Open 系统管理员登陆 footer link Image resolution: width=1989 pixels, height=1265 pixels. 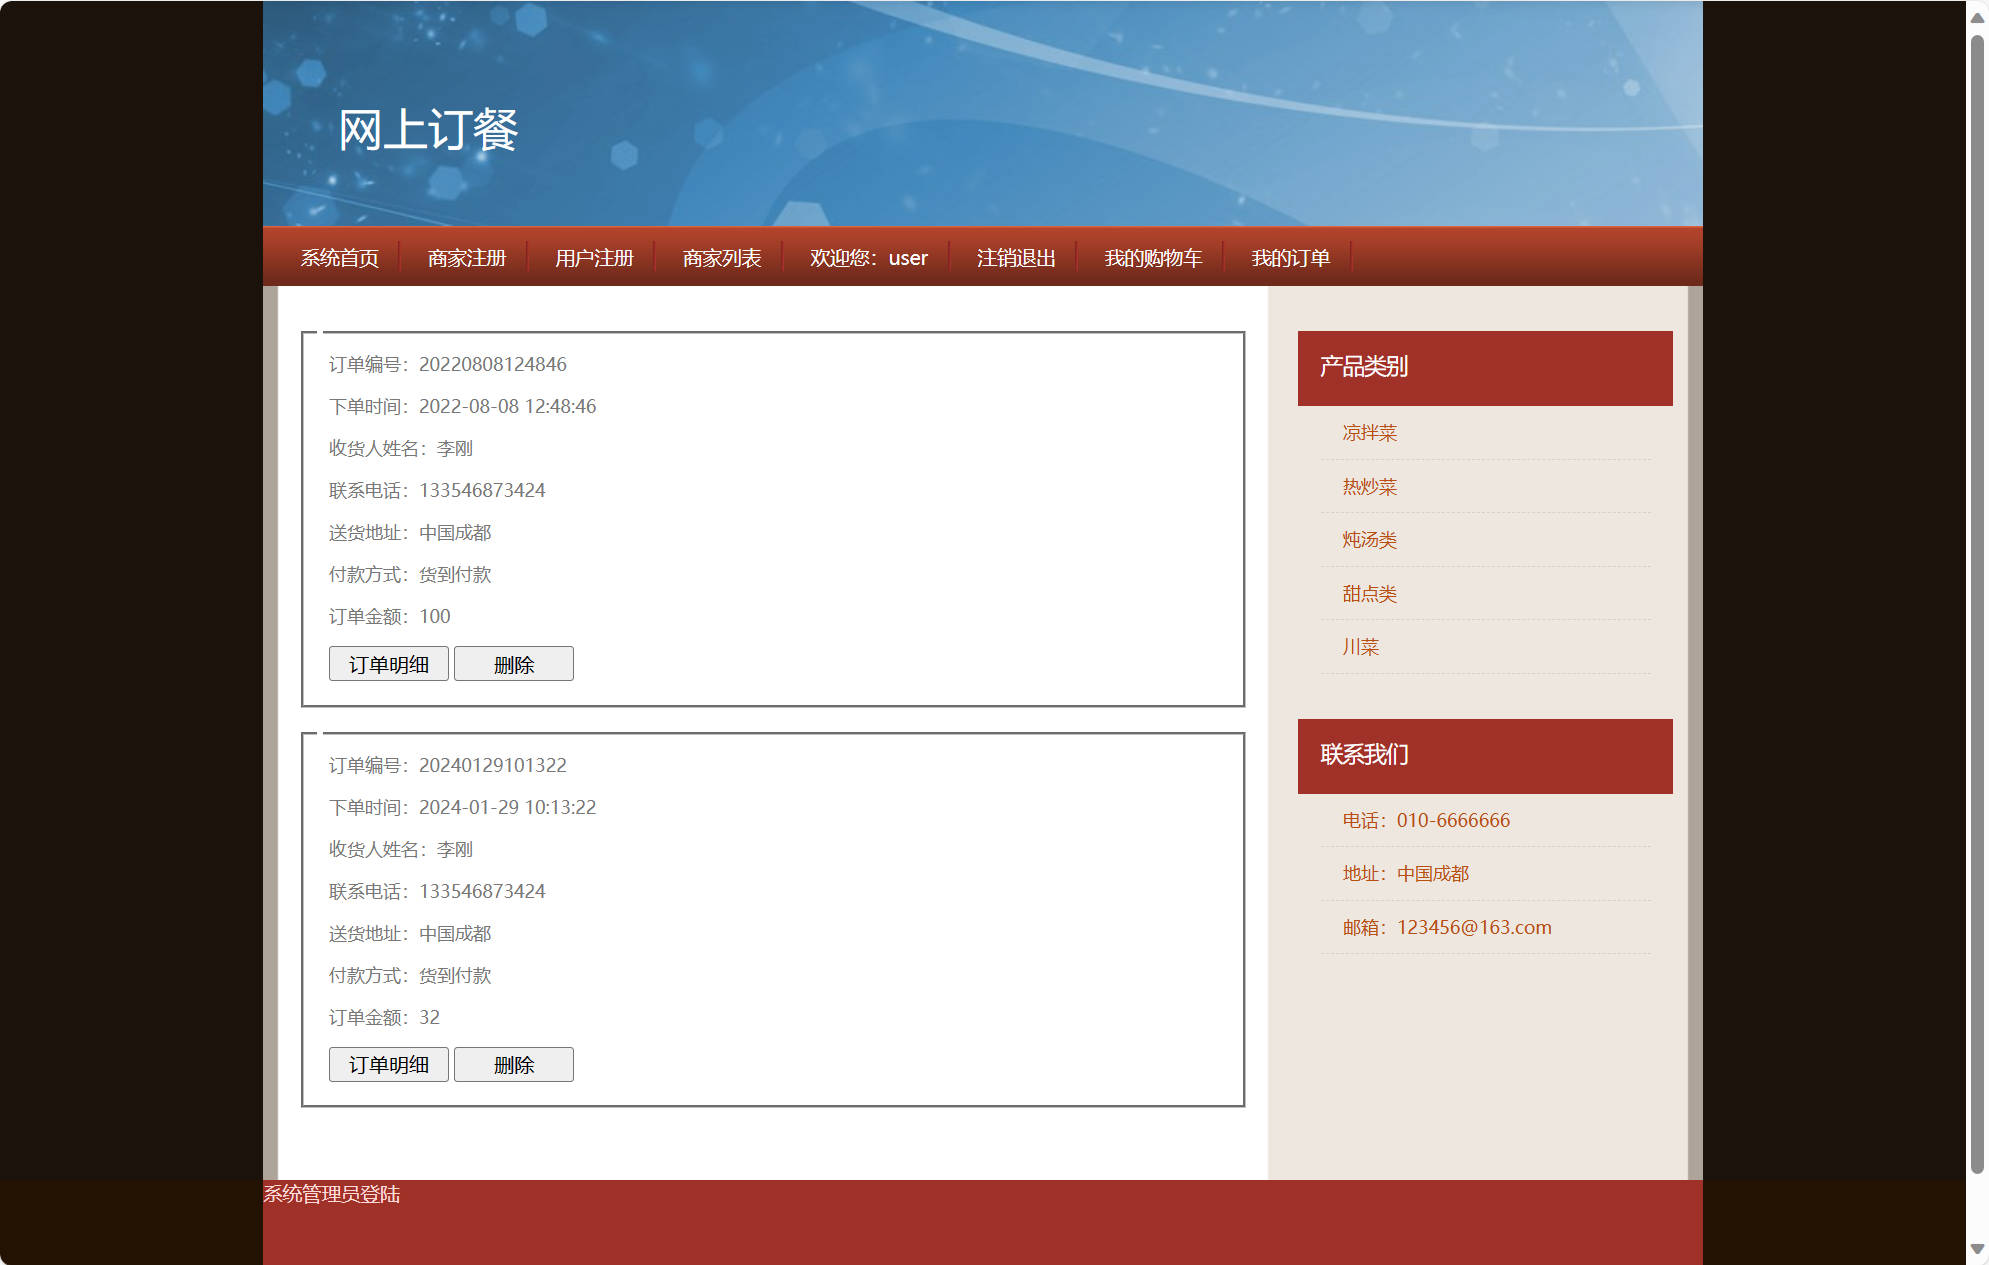tap(331, 1194)
